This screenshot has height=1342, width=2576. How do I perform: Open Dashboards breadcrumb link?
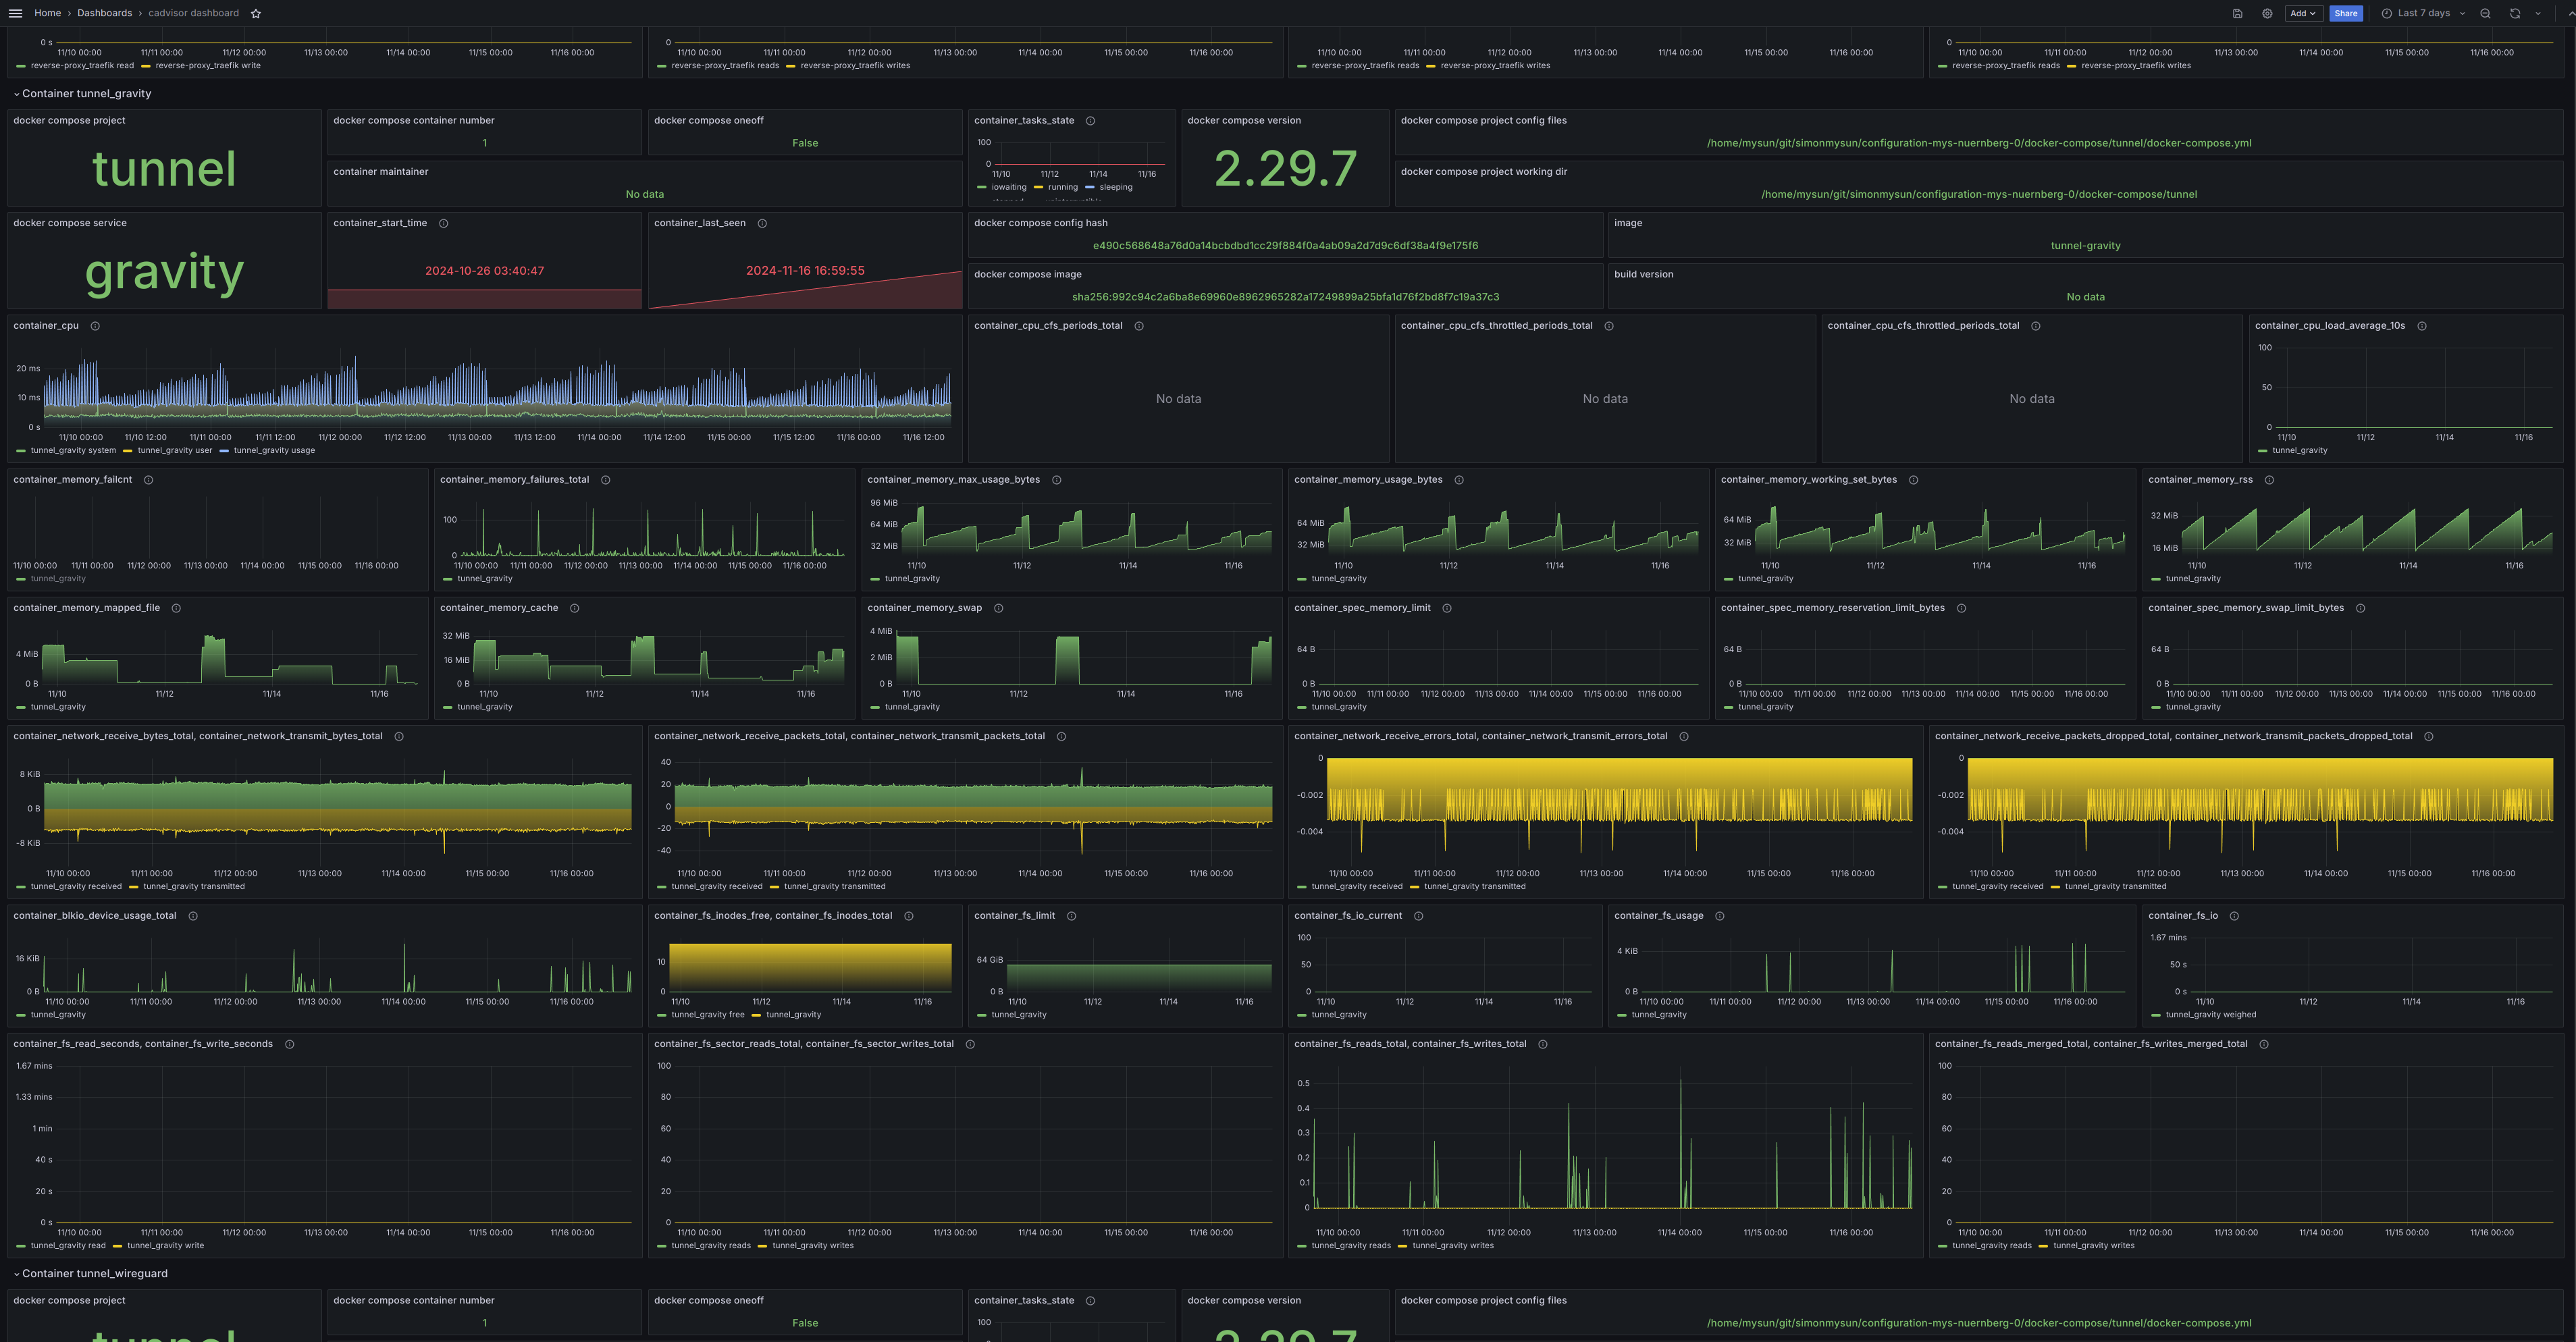click(104, 14)
